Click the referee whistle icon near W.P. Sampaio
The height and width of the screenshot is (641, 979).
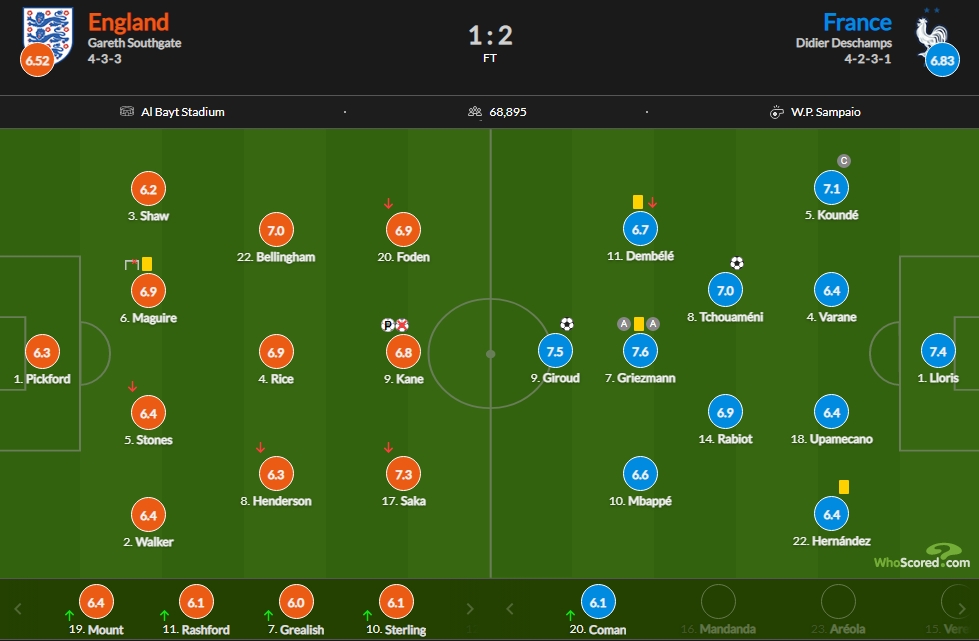[x=776, y=112]
